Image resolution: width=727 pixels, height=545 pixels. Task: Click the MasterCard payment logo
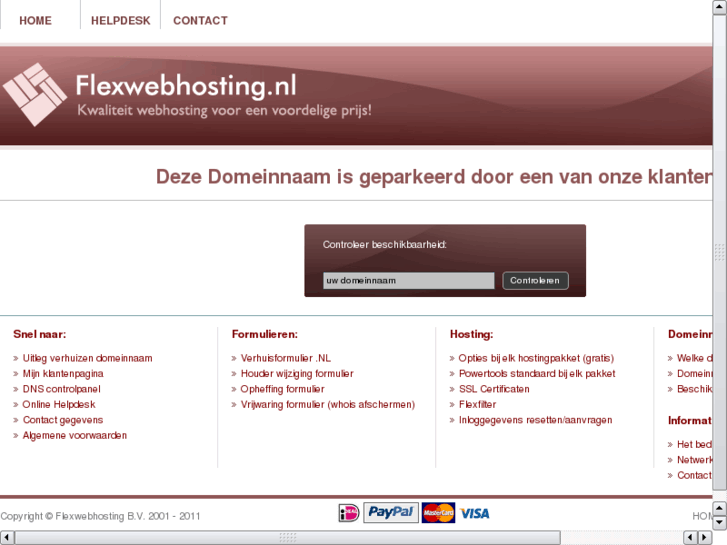tap(438, 513)
